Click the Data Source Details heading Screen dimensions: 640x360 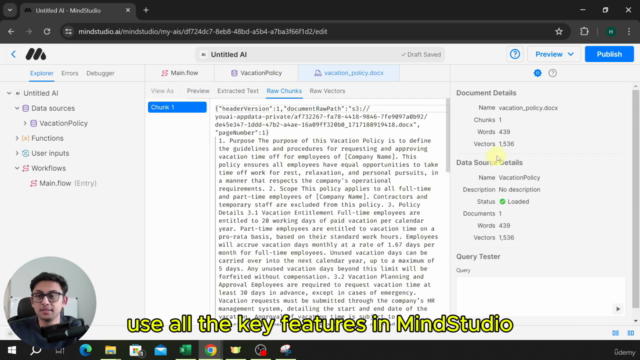(489, 162)
